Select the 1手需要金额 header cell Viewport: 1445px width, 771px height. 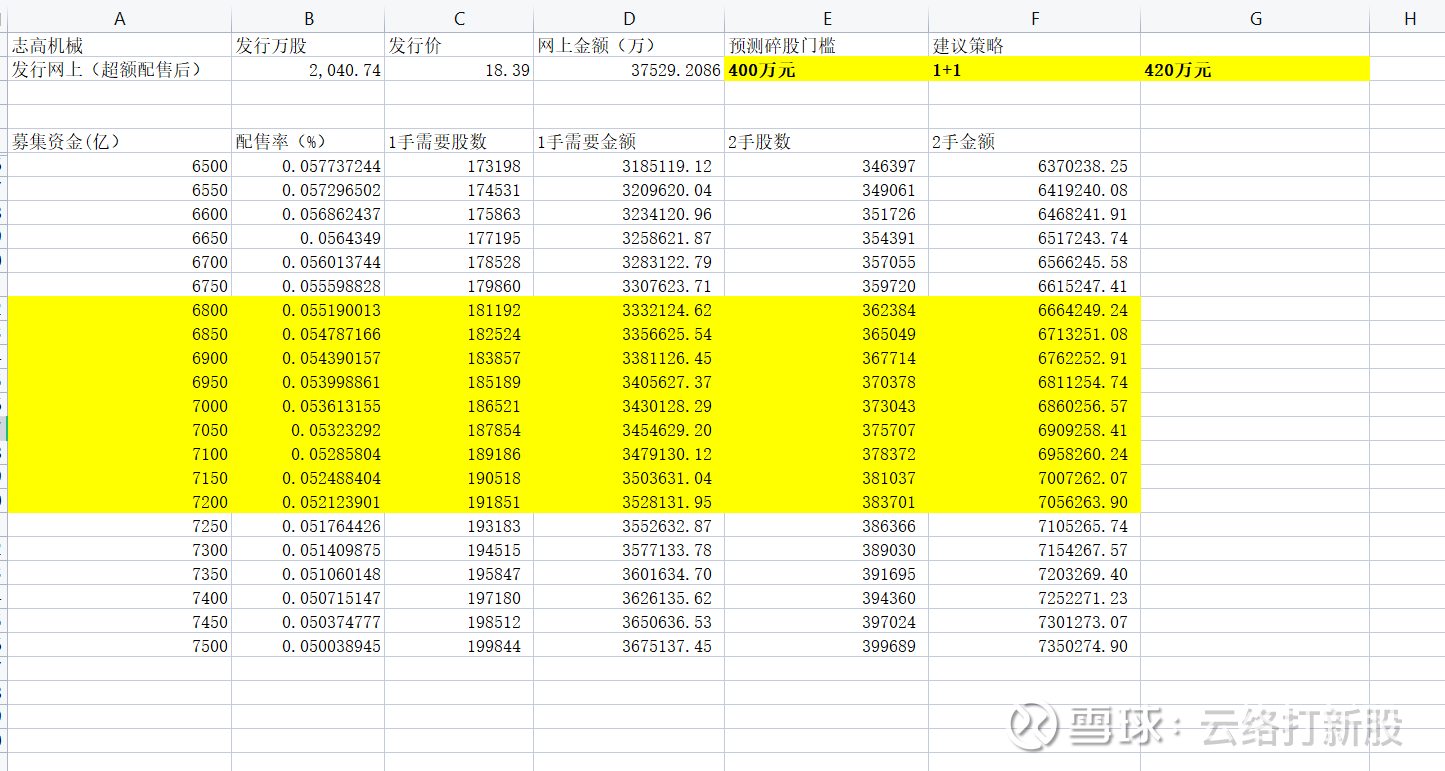click(629, 141)
